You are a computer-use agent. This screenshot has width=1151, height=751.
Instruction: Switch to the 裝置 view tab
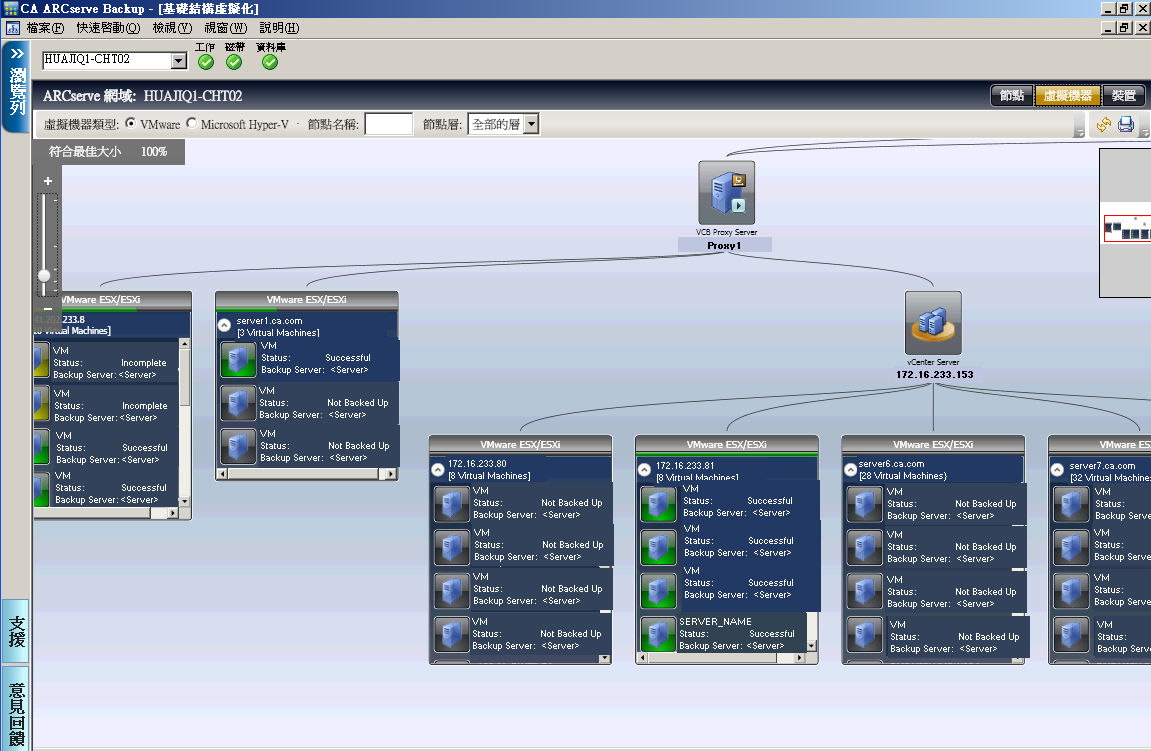point(1123,95)
